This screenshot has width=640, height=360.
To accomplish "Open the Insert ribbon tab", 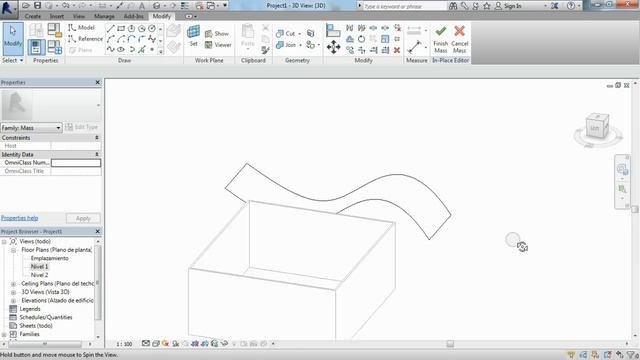I will [57, 16].
